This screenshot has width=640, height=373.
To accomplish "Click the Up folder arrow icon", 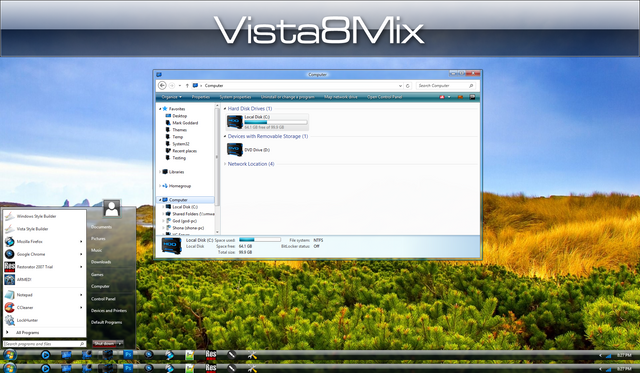I will tap(187, 85).
